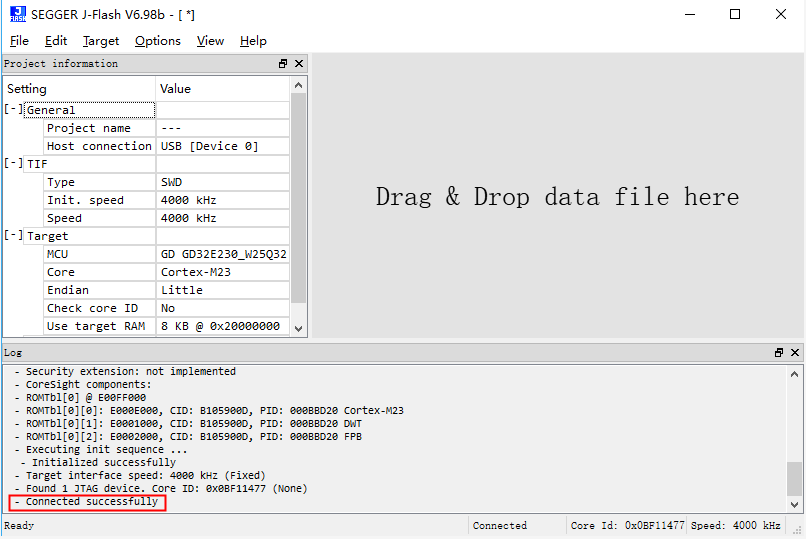Close the Project information panel

[299, 64]
